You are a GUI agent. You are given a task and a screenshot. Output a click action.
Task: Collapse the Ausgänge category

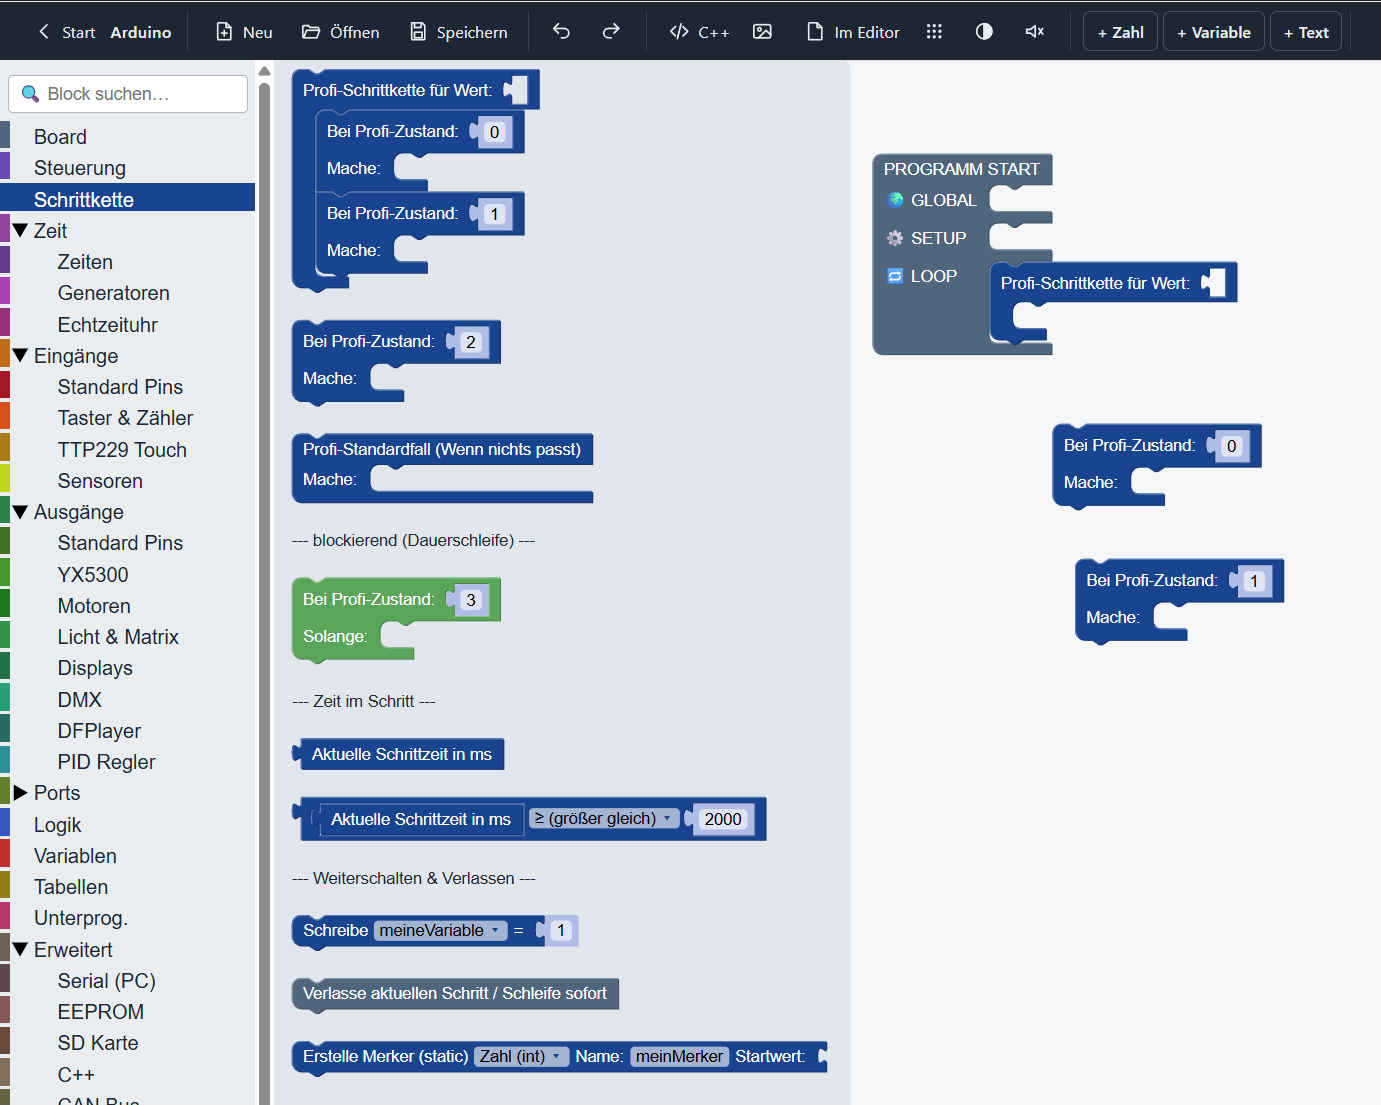point(20,511)
